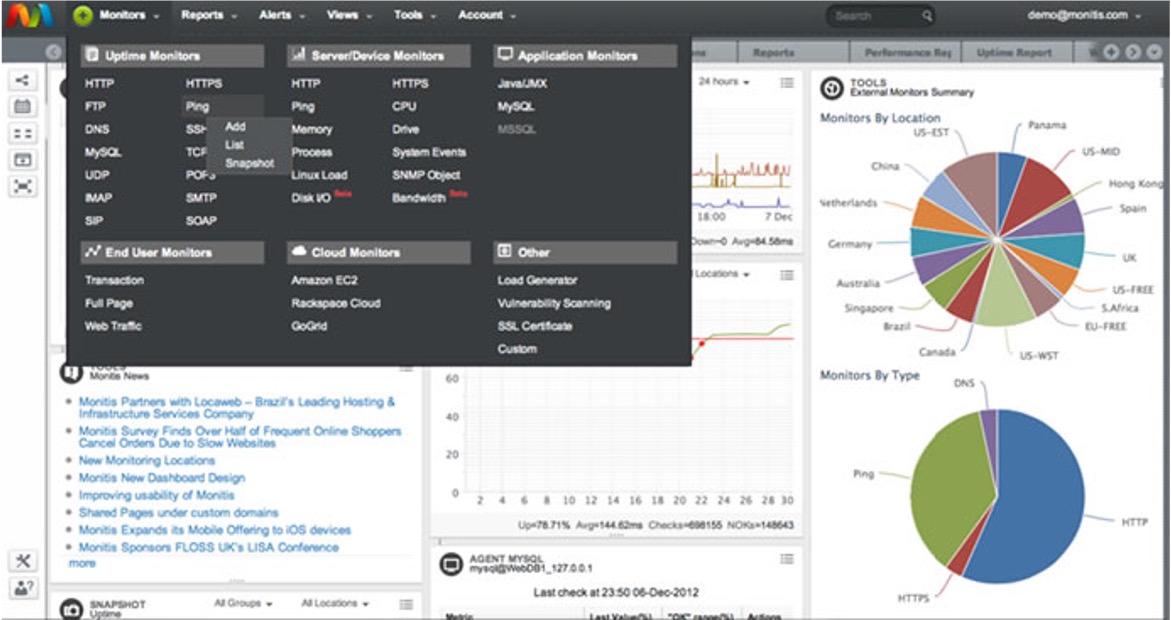The image size is (1171, 620).
Task: Expand the All Groups dropdown
Action: tap(242, 604)
